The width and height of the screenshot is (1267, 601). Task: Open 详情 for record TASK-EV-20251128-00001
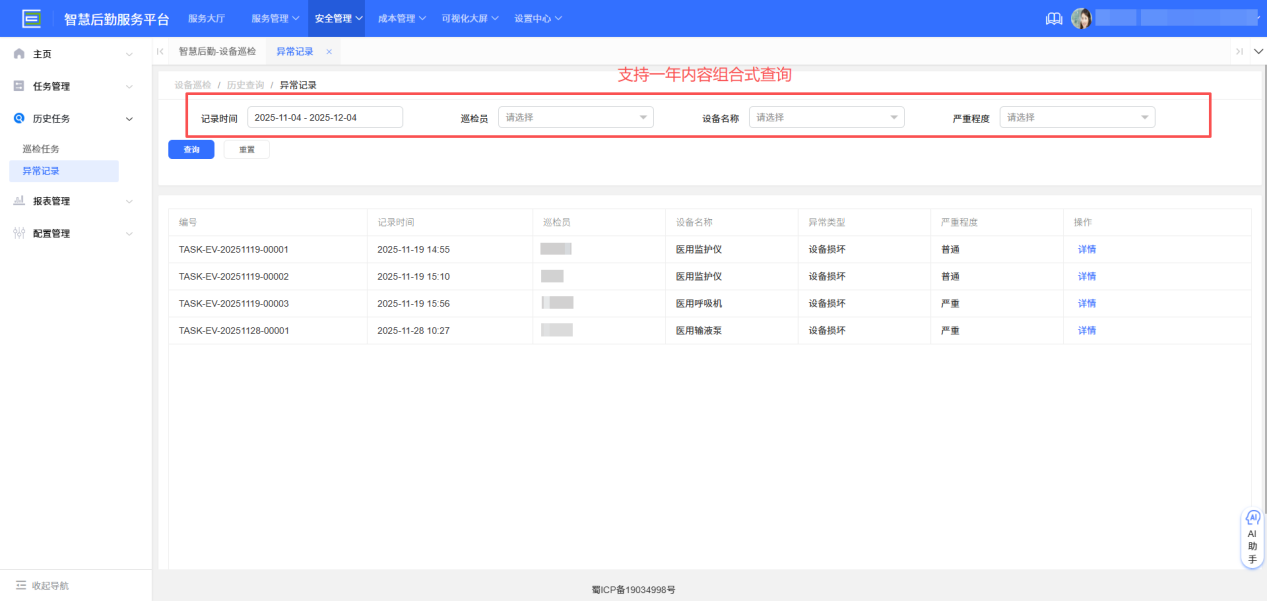1086,329
